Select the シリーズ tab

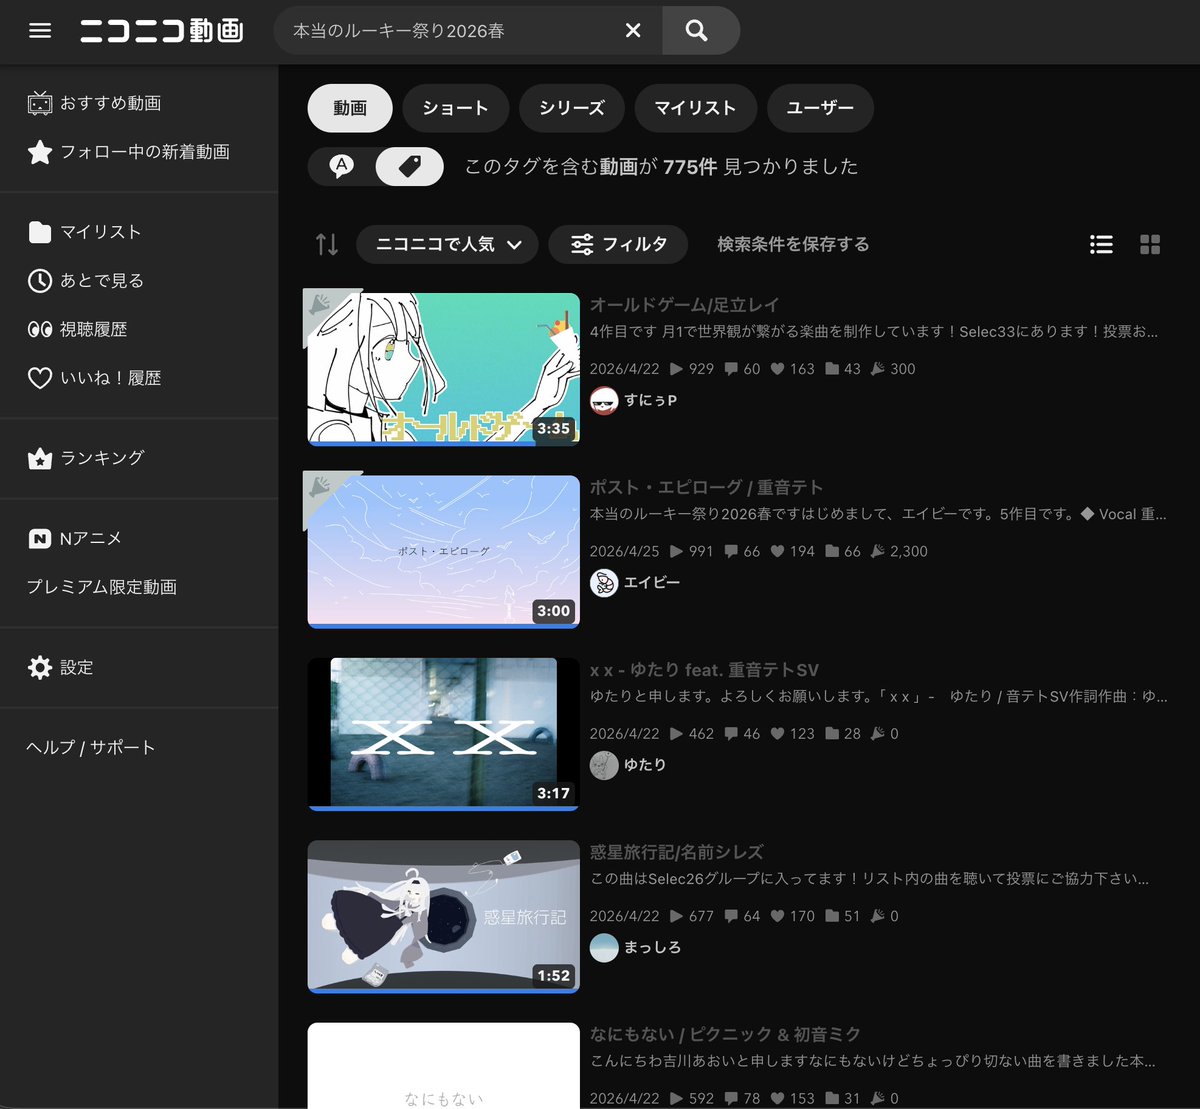[x=572, y=108]
